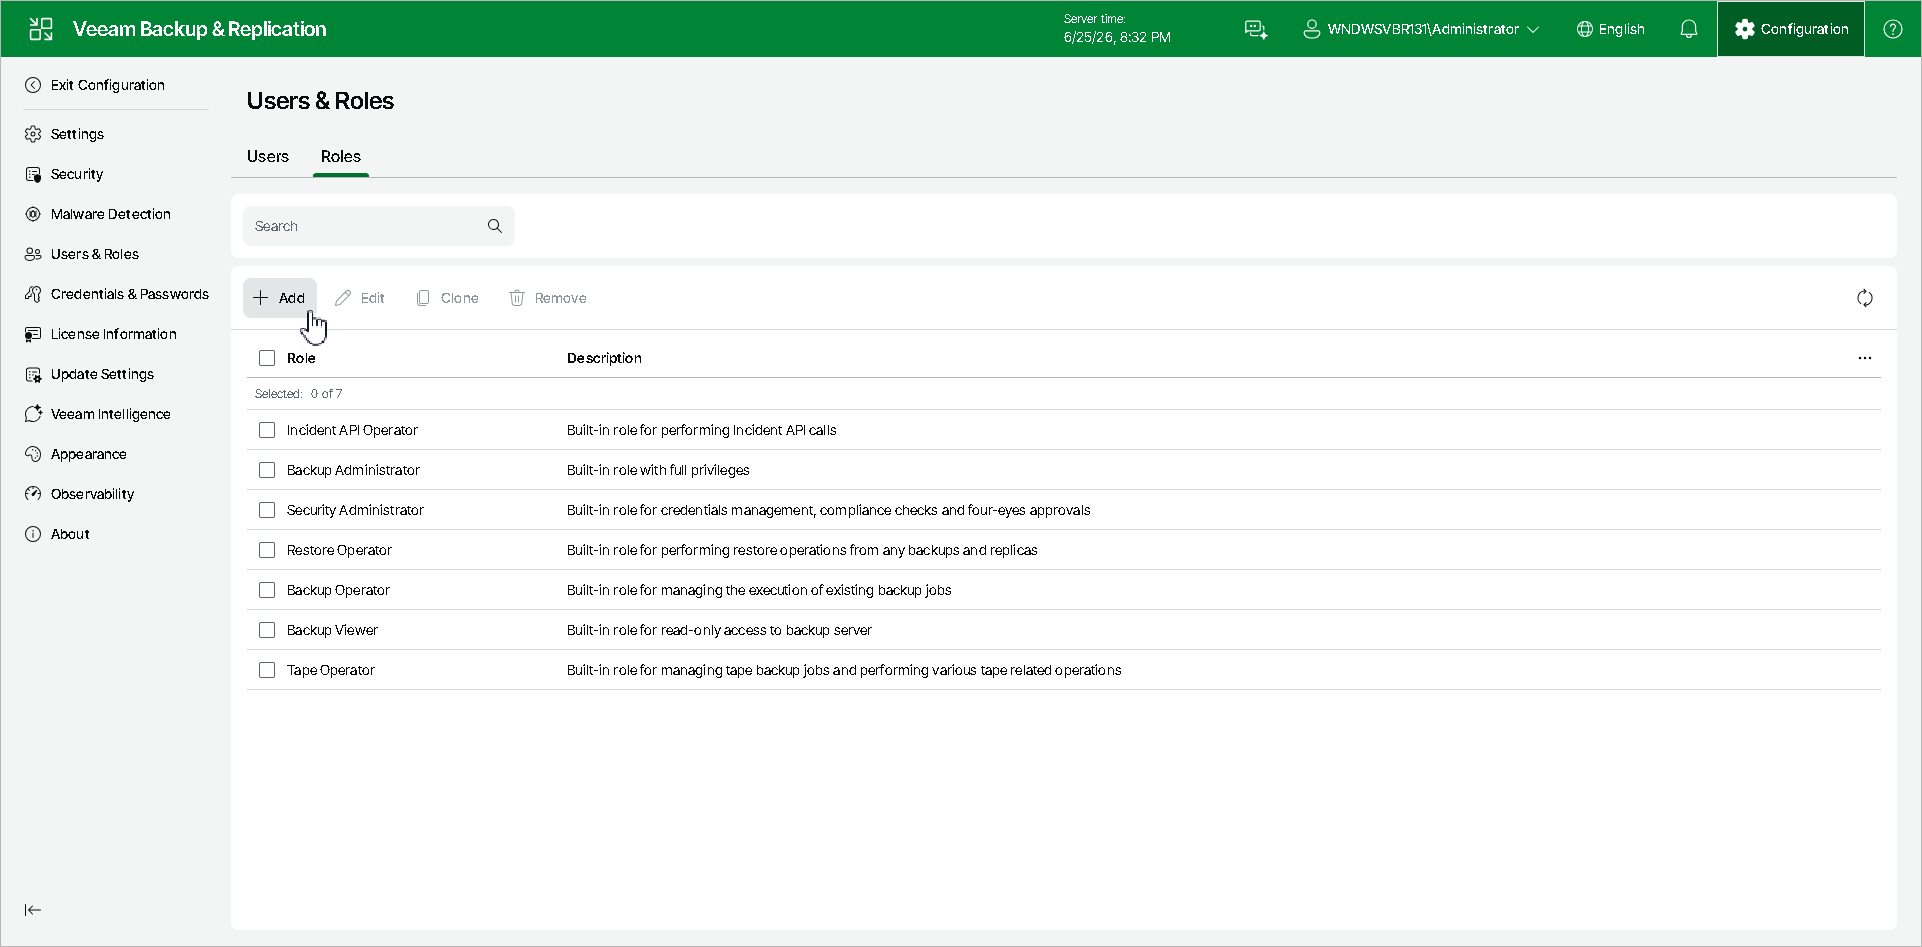
Task: Click the Tape Operator role name
Action: point(331,670)
